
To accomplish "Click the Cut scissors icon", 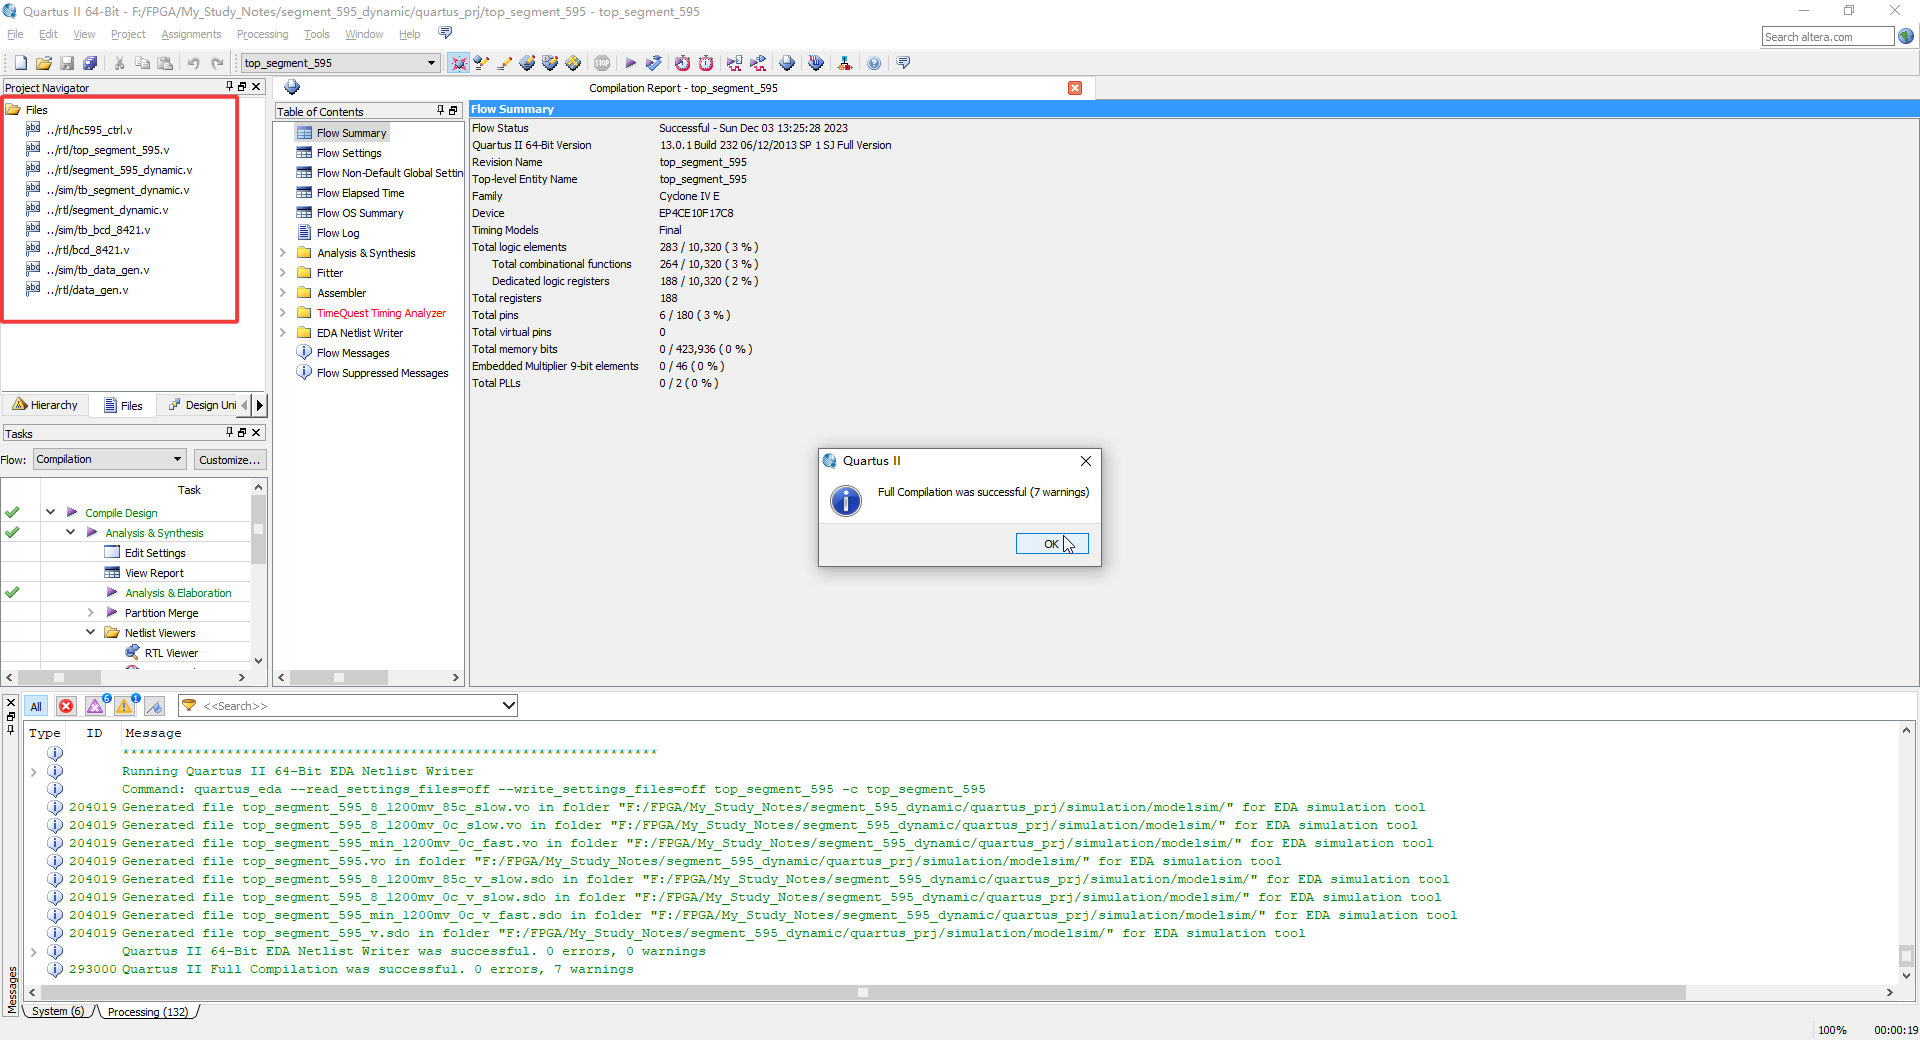I will 120,63.
